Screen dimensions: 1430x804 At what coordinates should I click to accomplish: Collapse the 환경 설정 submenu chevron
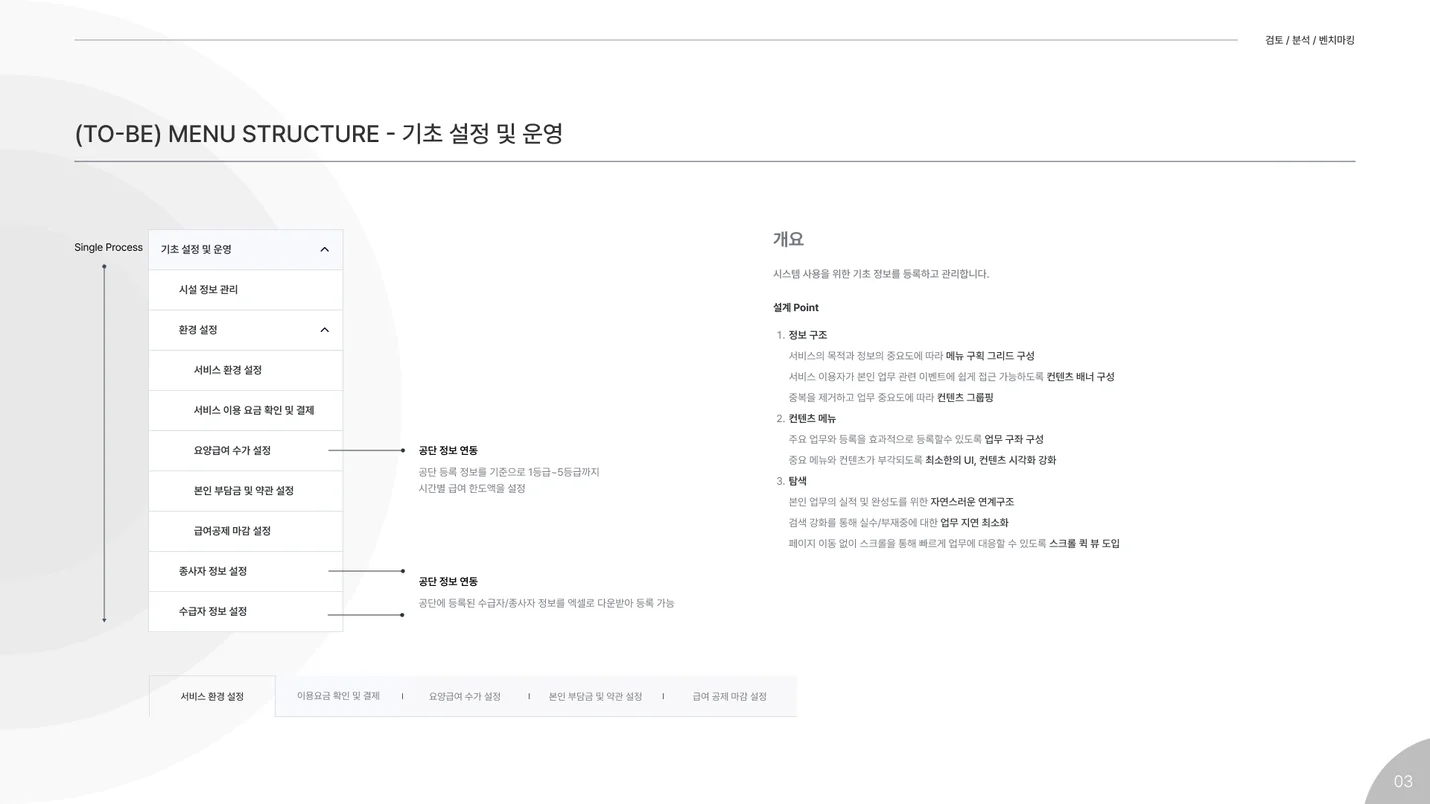point(324,330)
